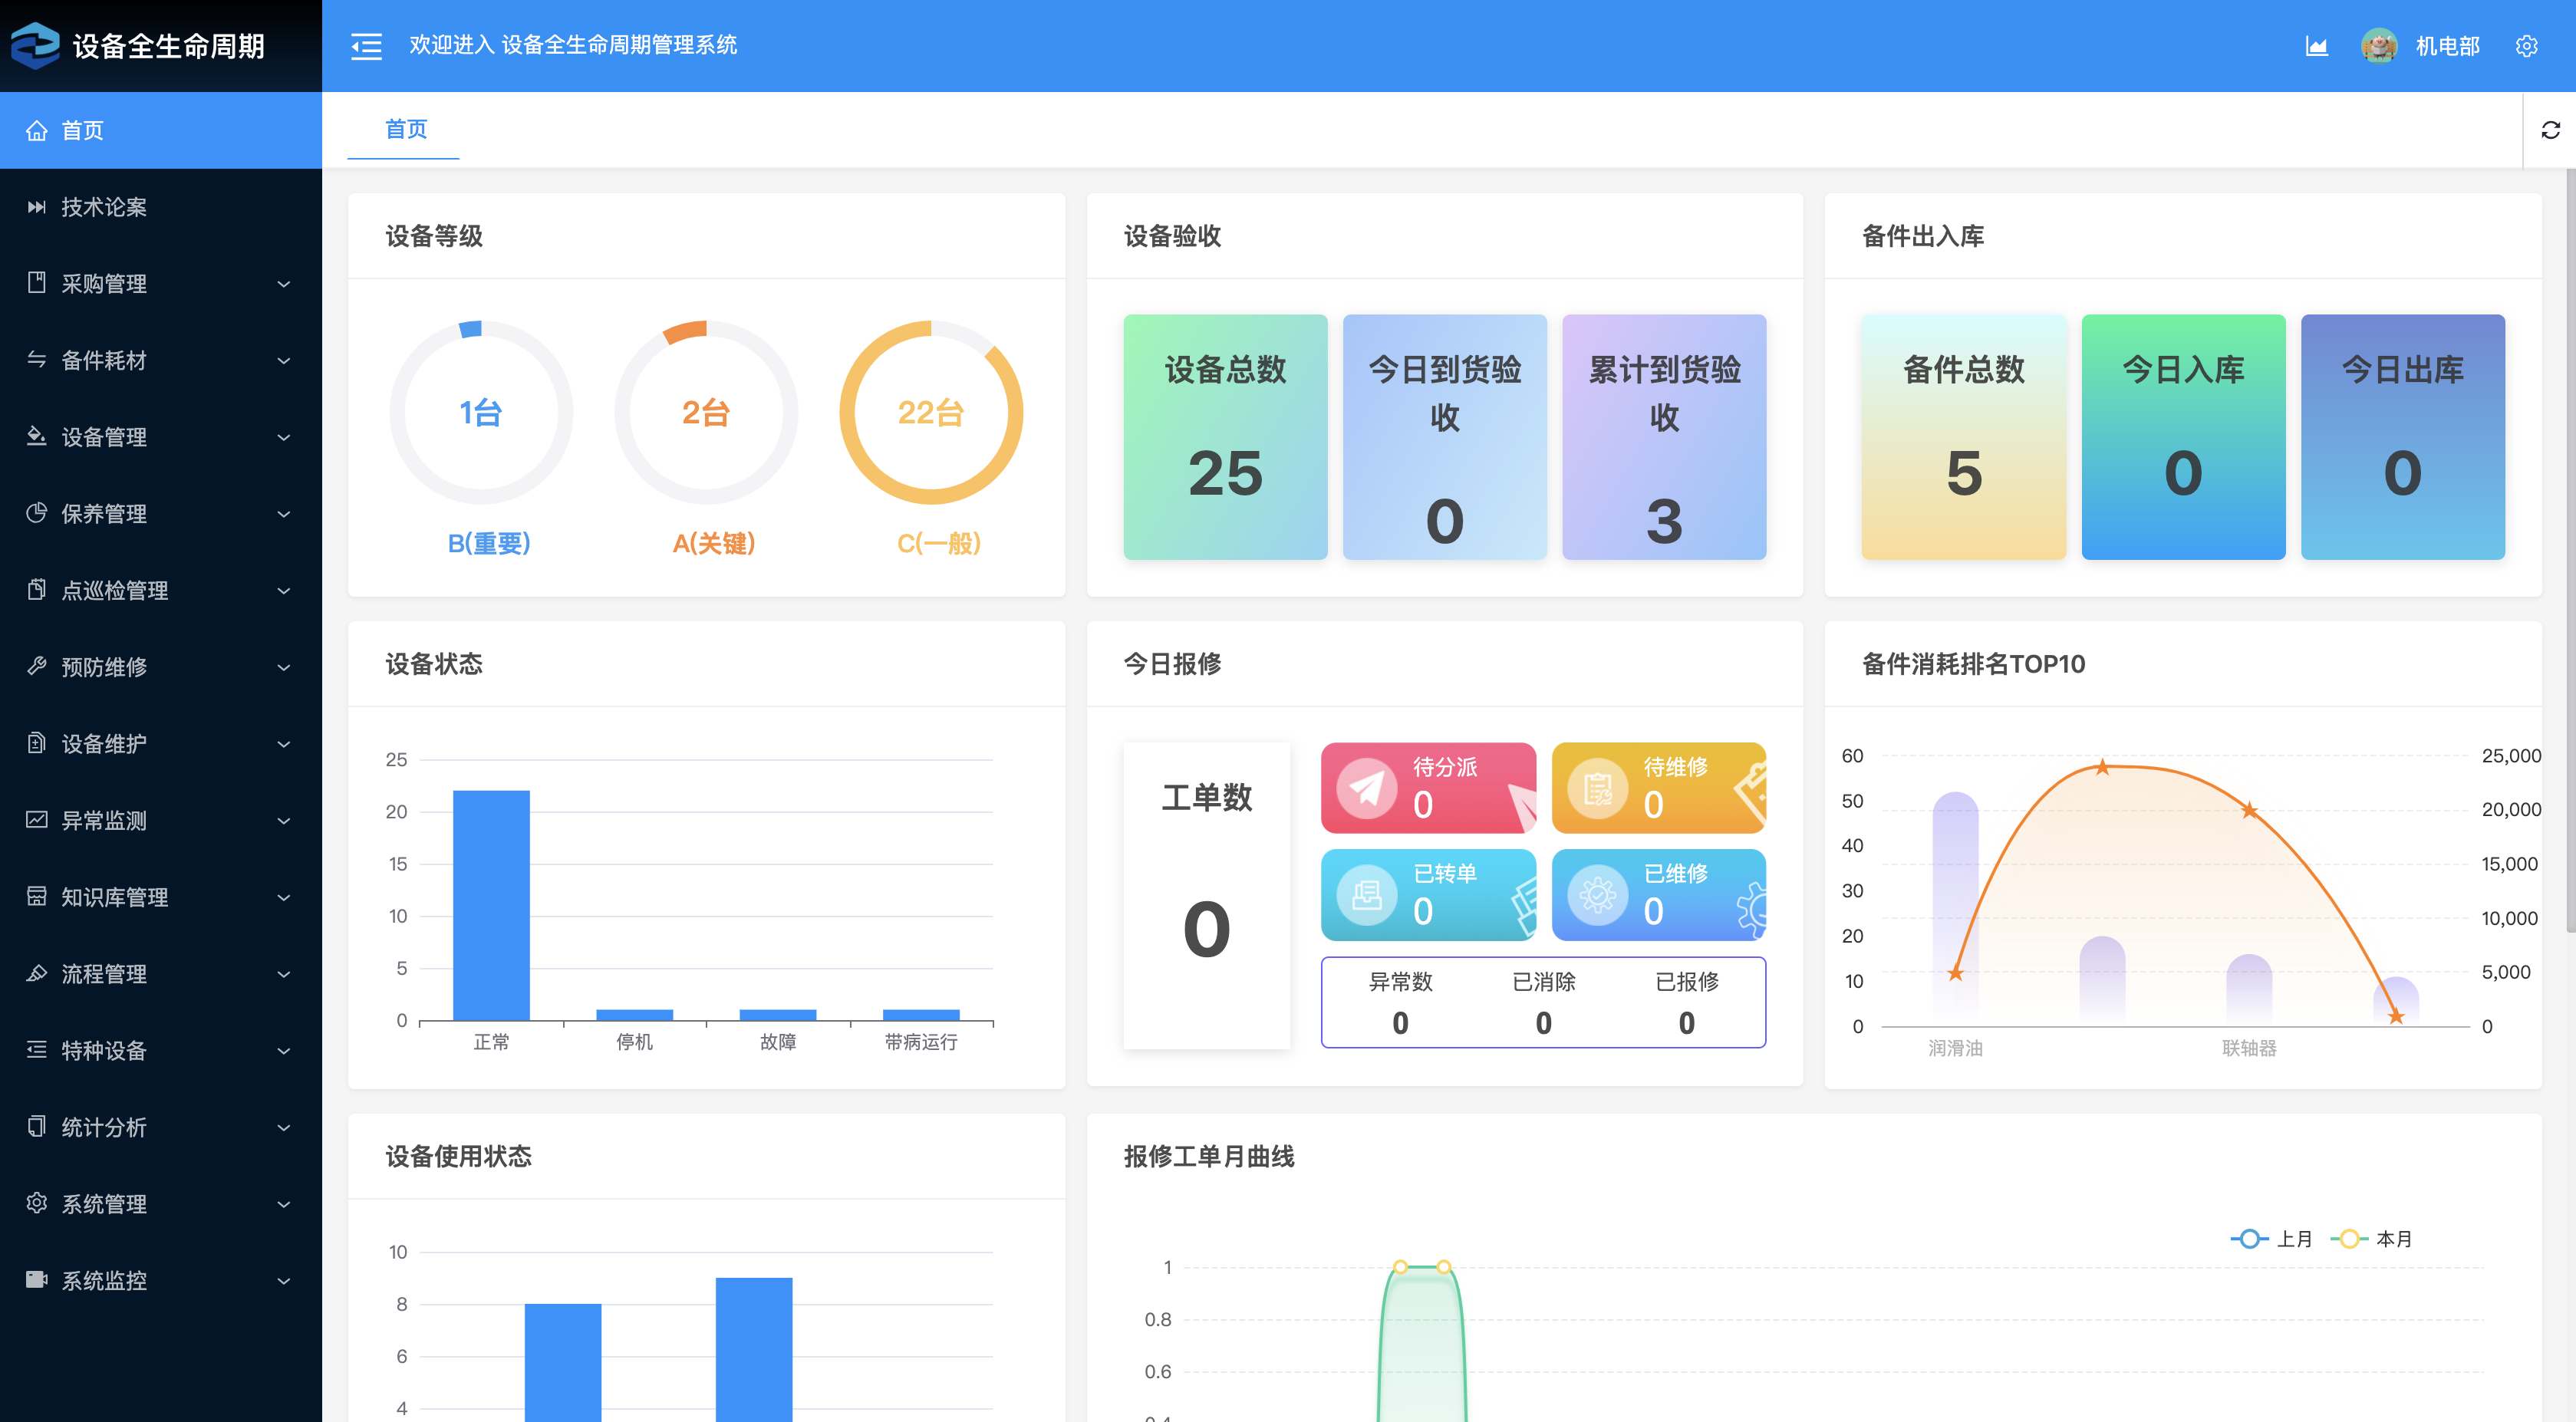Toggle 上月 series in chart legend
The width and height of the screenshot is (2576, 1422).
[x=2272, y=1239]
